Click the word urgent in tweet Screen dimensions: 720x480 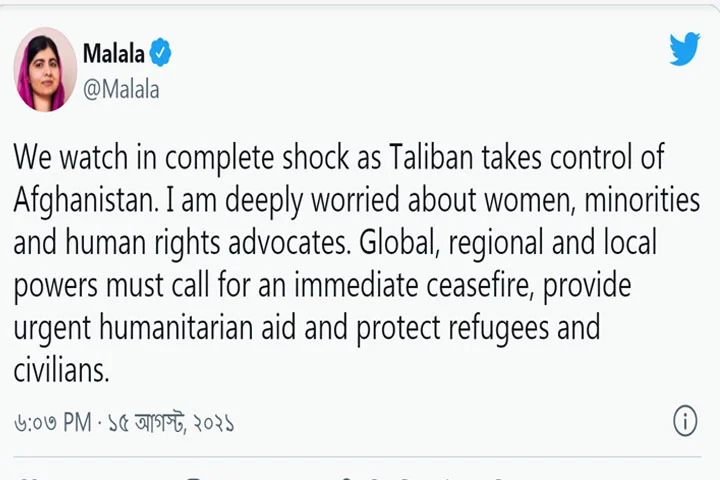click(47, 329)
